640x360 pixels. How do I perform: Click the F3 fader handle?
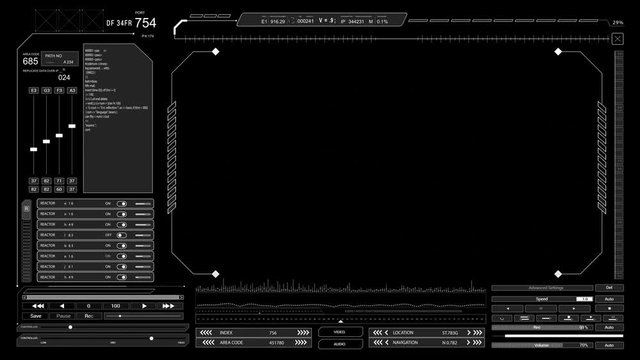click(59, 136)
